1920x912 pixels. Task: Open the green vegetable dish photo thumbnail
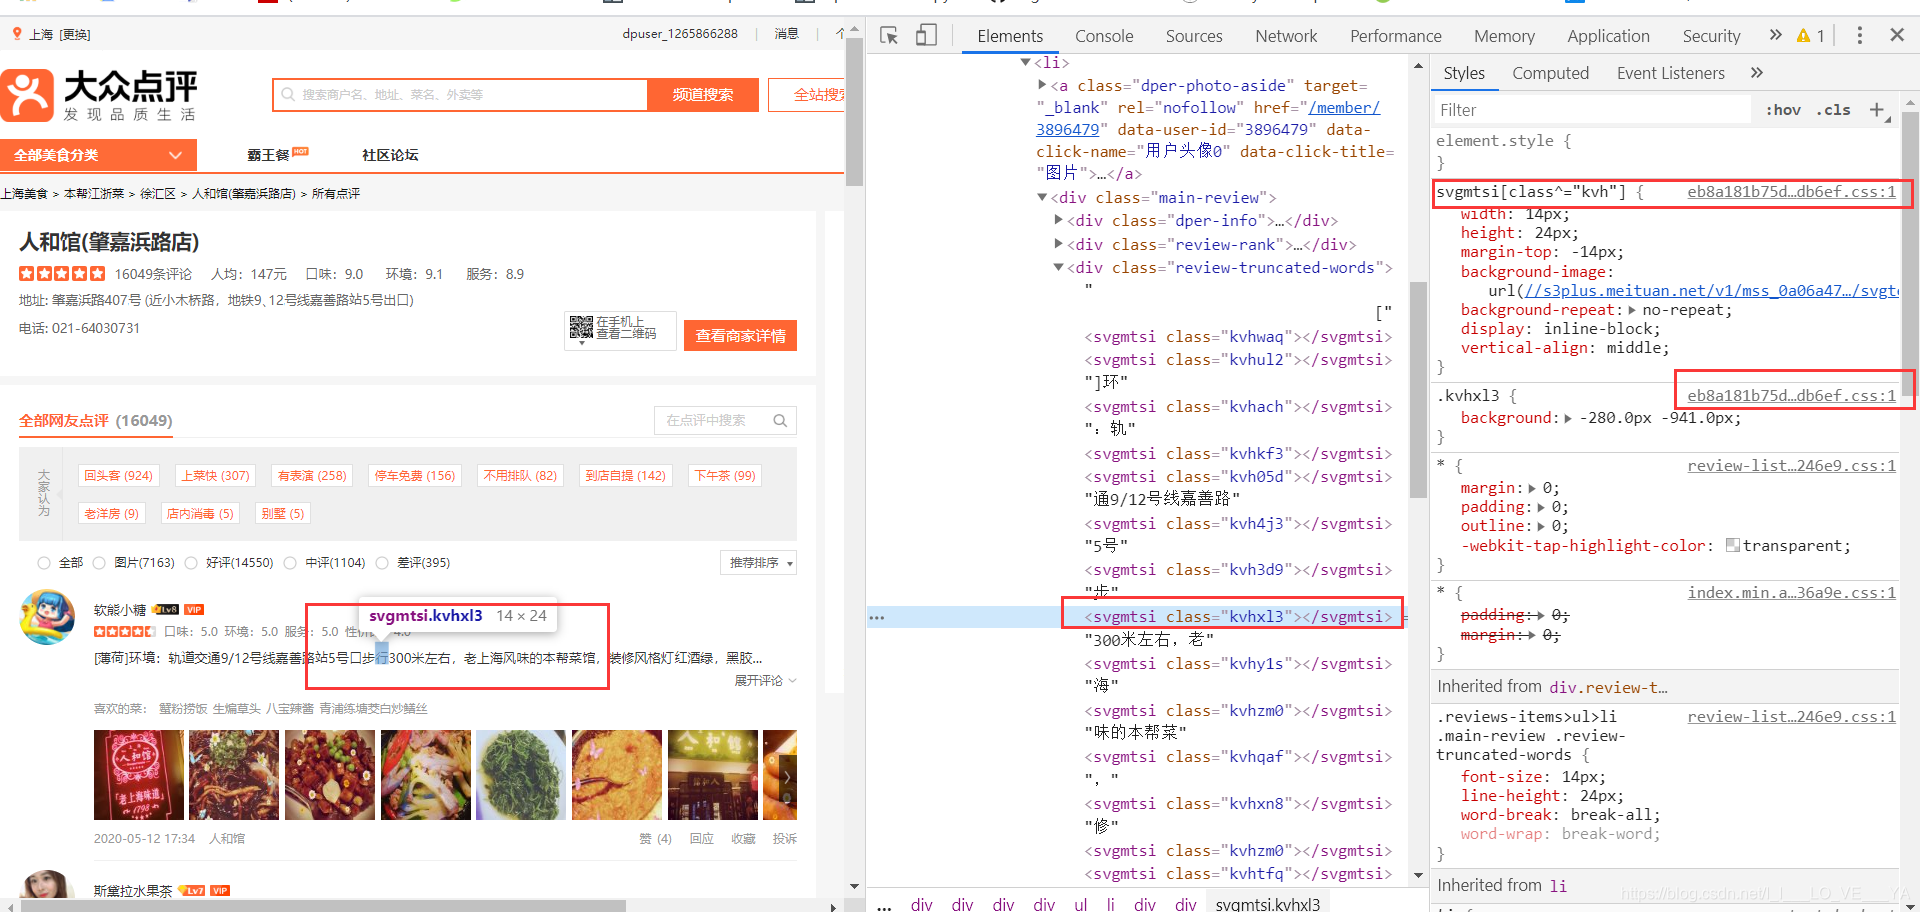(521, 775)
